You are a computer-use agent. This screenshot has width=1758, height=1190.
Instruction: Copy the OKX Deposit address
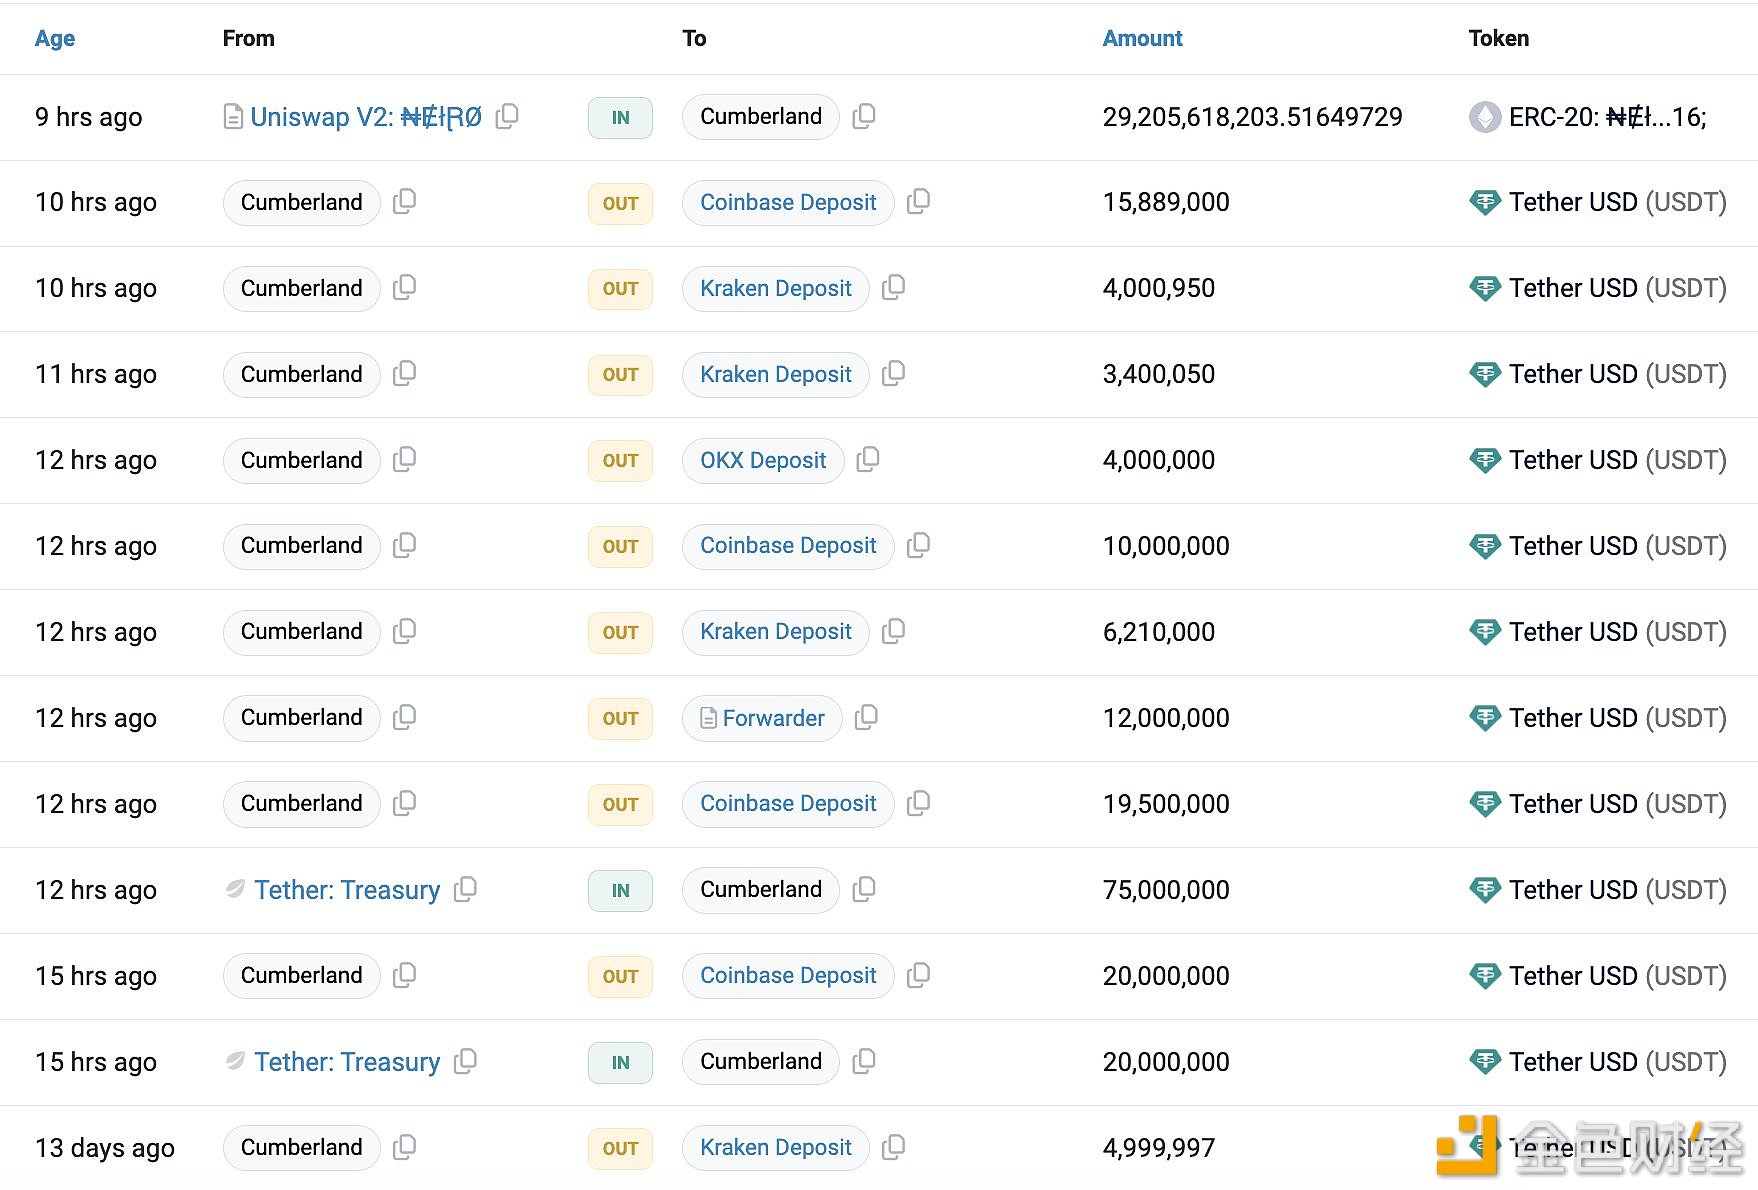[x=868, y=460]
